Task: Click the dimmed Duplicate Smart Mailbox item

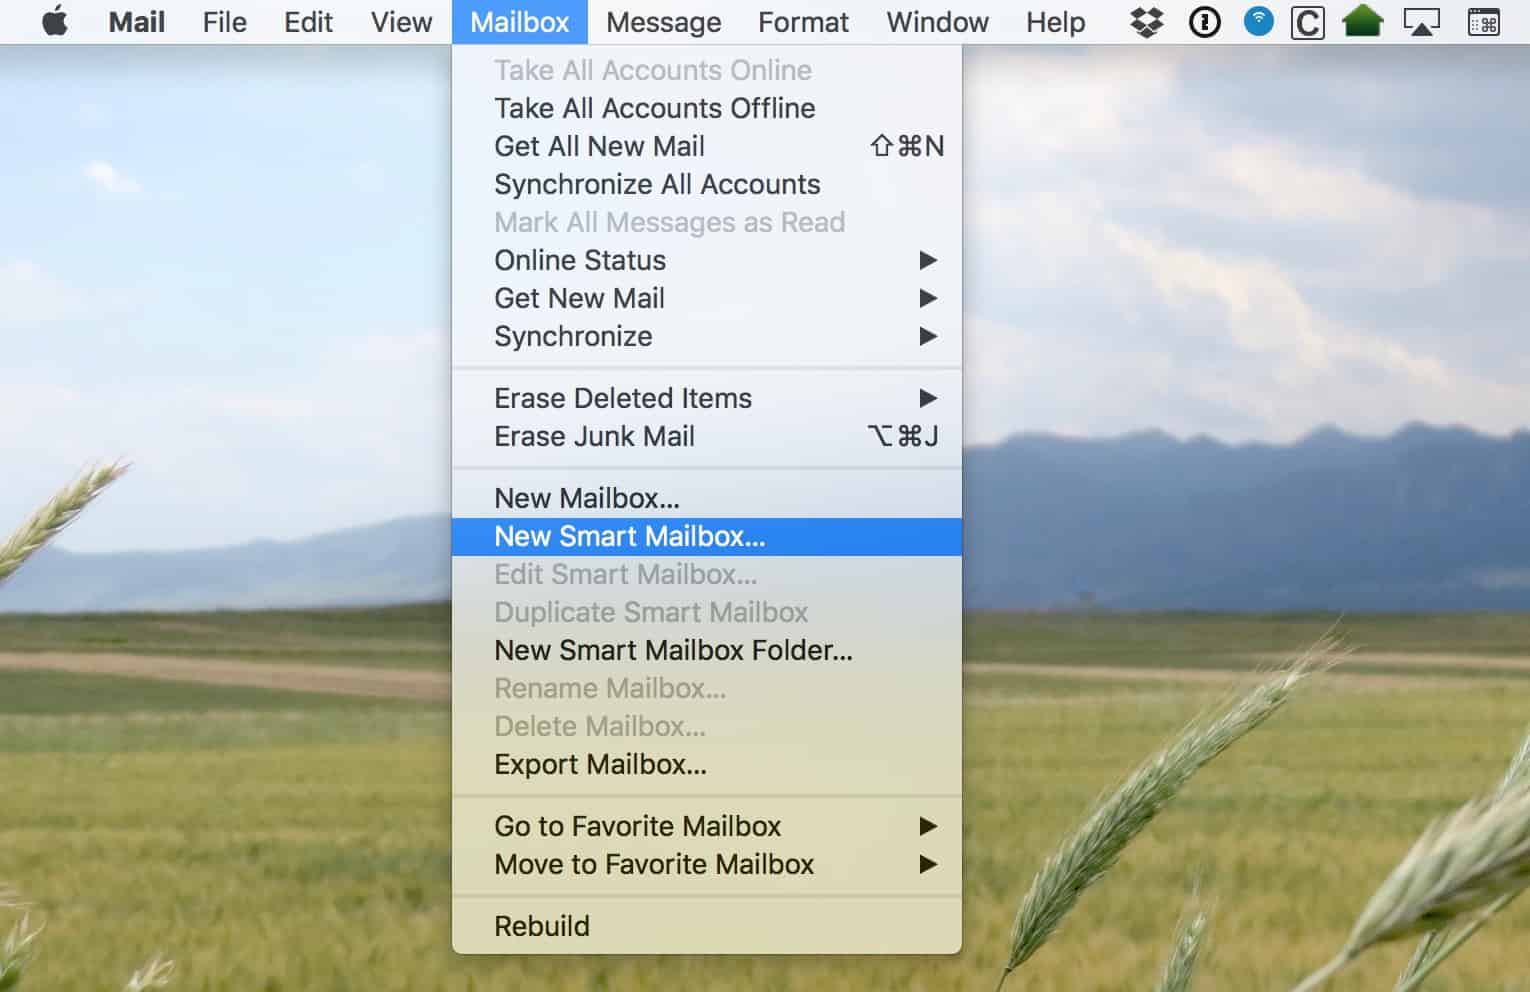Action: click(x=707, y=612)
